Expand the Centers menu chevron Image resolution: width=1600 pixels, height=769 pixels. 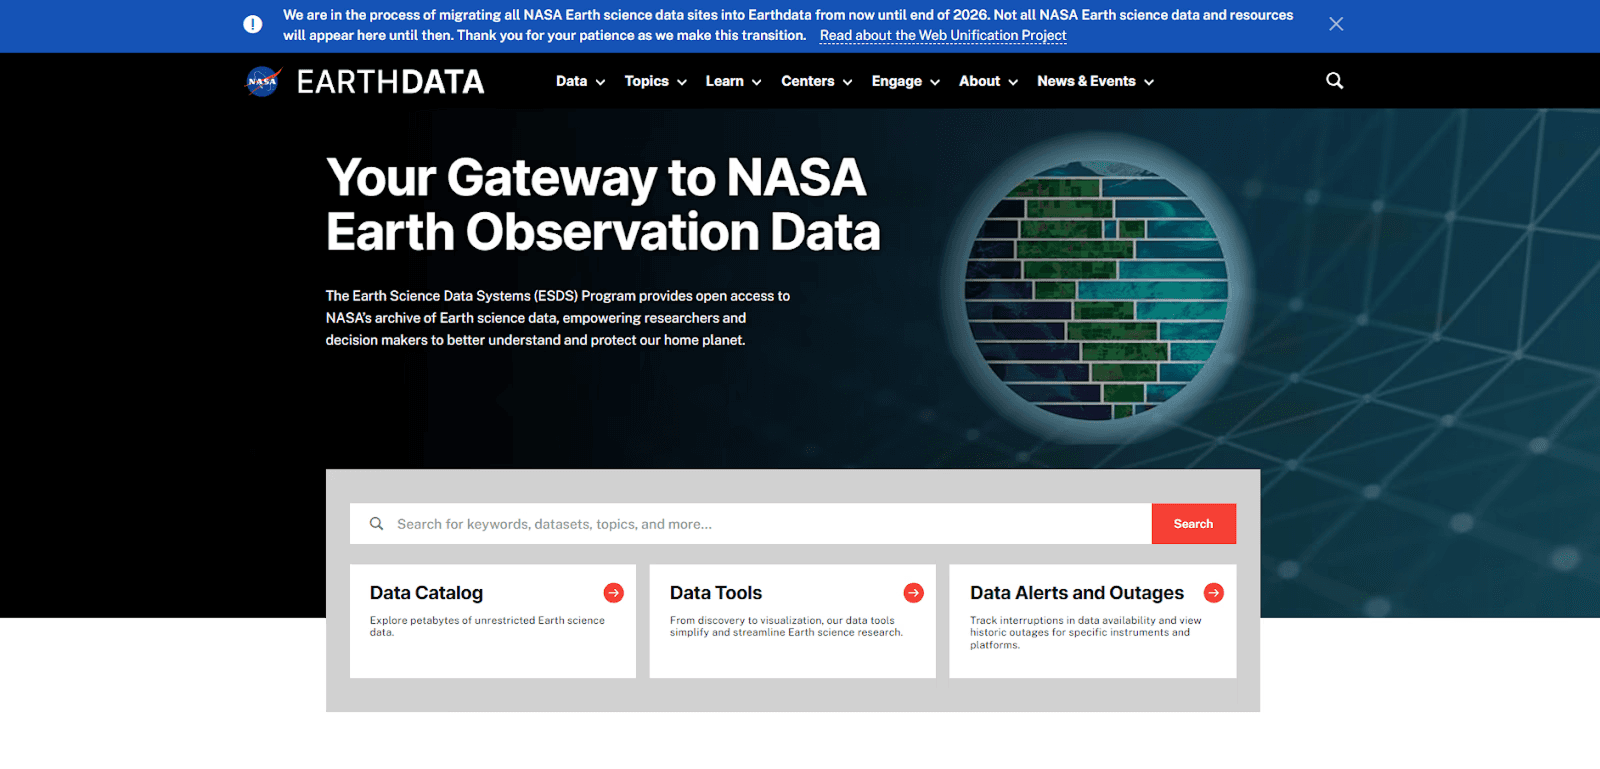[848, 82]
